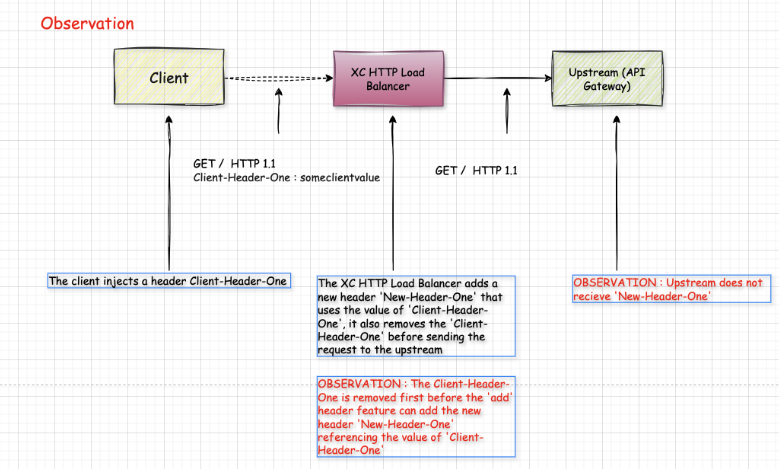Image resolution: width=779 pixels, height=469 pixels.
Task: Click 'GET / HTTP 1.1' text above Client-Header-One
Action: click(x=234, y=163)
